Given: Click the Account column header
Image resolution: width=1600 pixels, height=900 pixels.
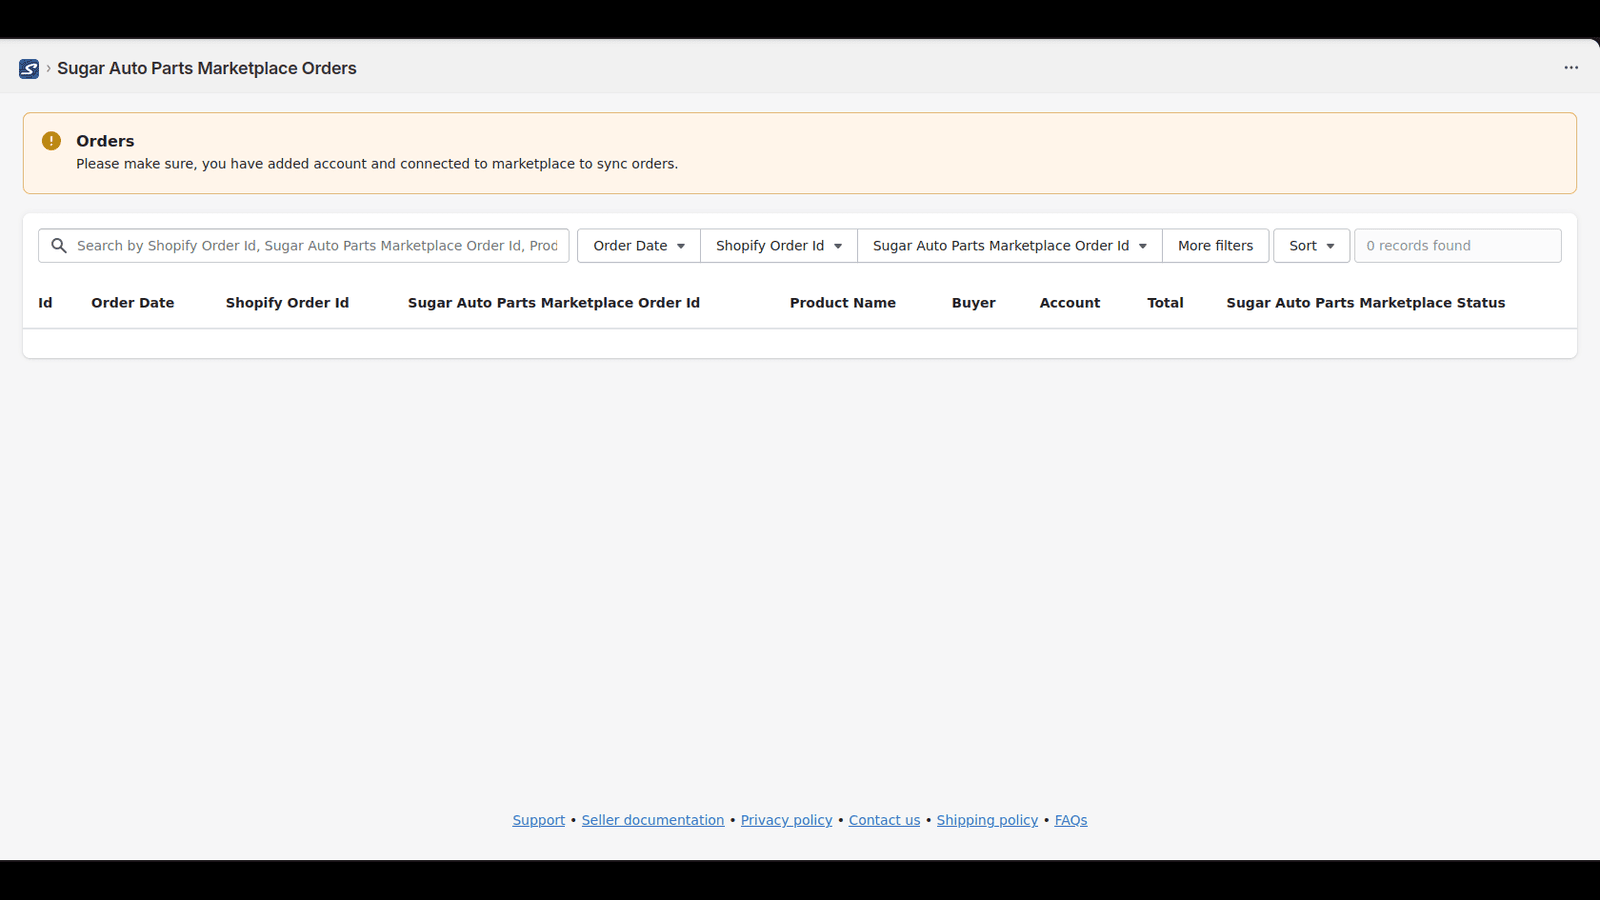Looking at the screenshot, I should (x=1070, y=303).
